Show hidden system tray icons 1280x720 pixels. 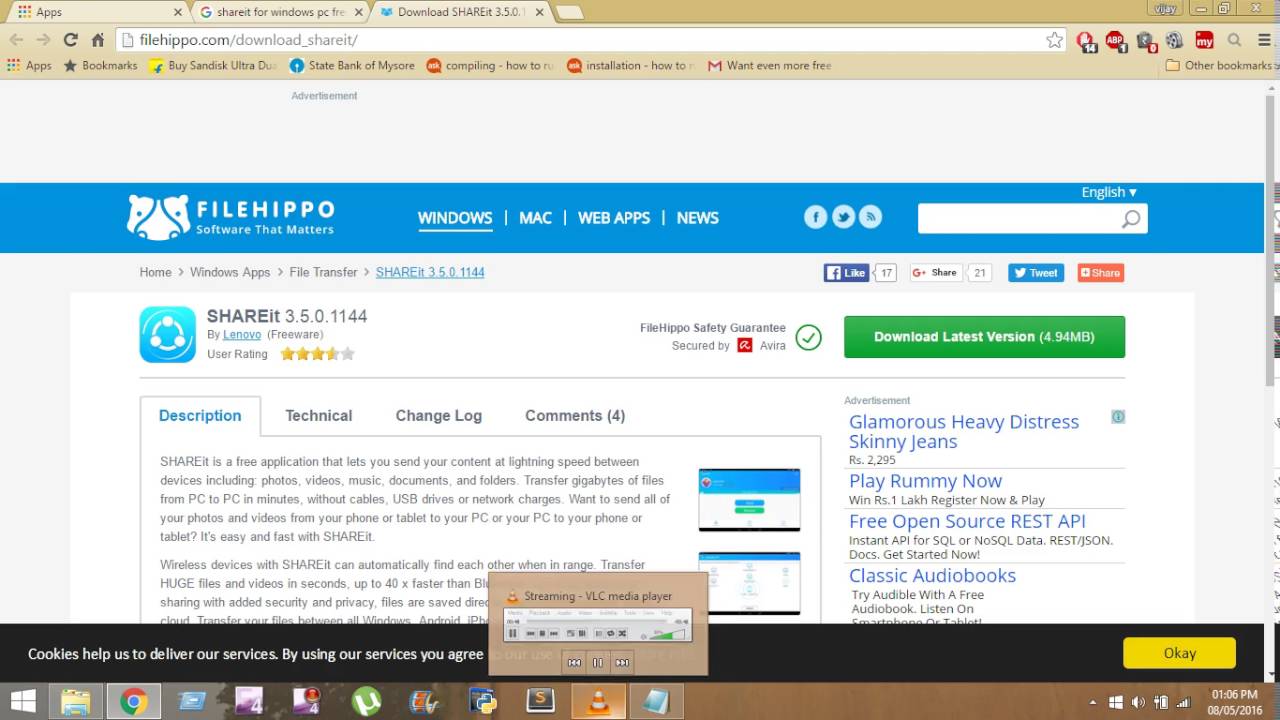coord(1092,702)
